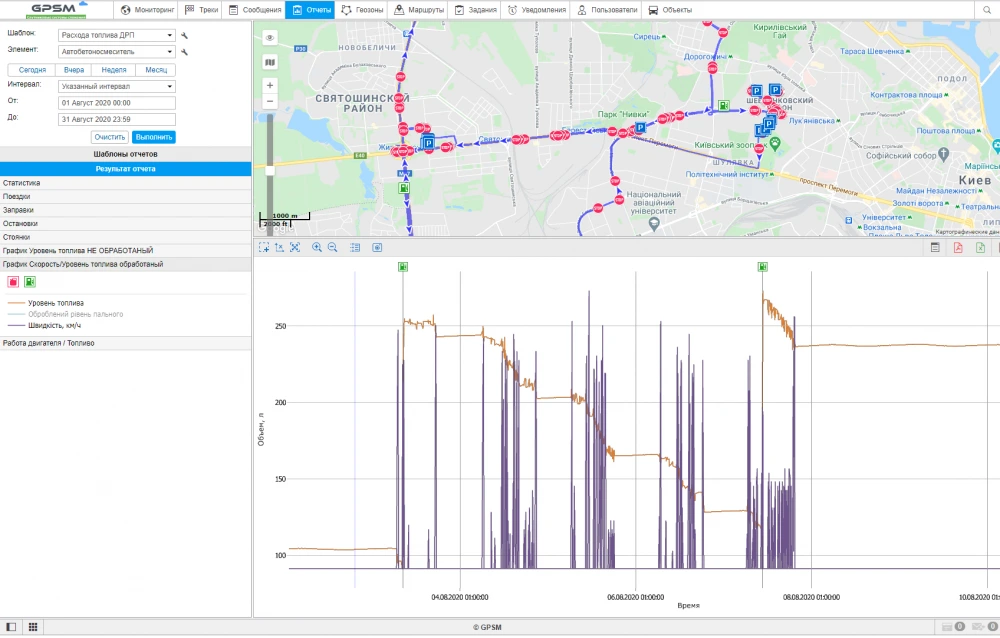
Task: Click the Выполнить button
Action: [154, 137]
